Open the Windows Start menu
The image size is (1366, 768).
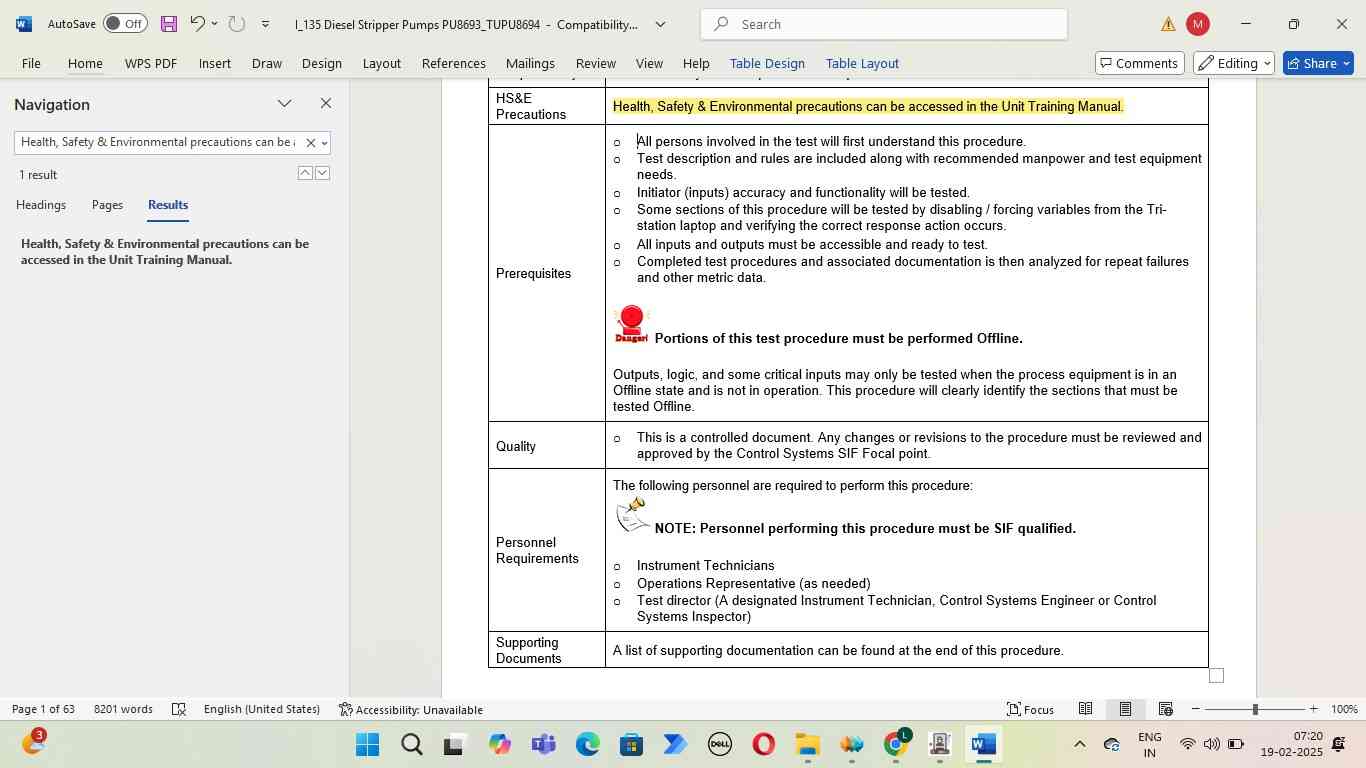pyautogui.click(x=368, y=745)
